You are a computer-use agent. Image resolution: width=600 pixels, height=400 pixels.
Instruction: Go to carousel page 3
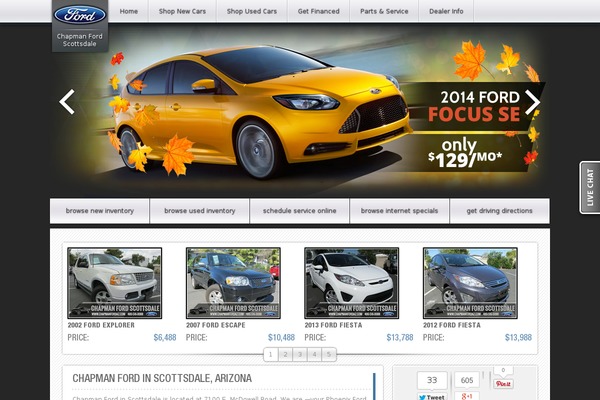pos(300,354)
